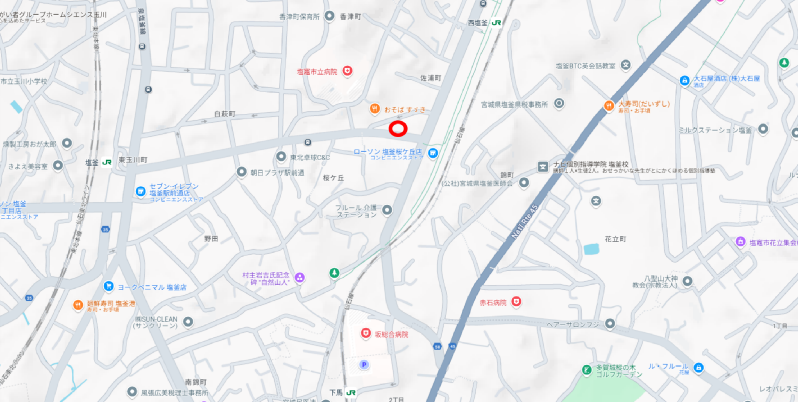Open the 大寿司(だいずし) restaurant marker

click(x=609, y=106)
